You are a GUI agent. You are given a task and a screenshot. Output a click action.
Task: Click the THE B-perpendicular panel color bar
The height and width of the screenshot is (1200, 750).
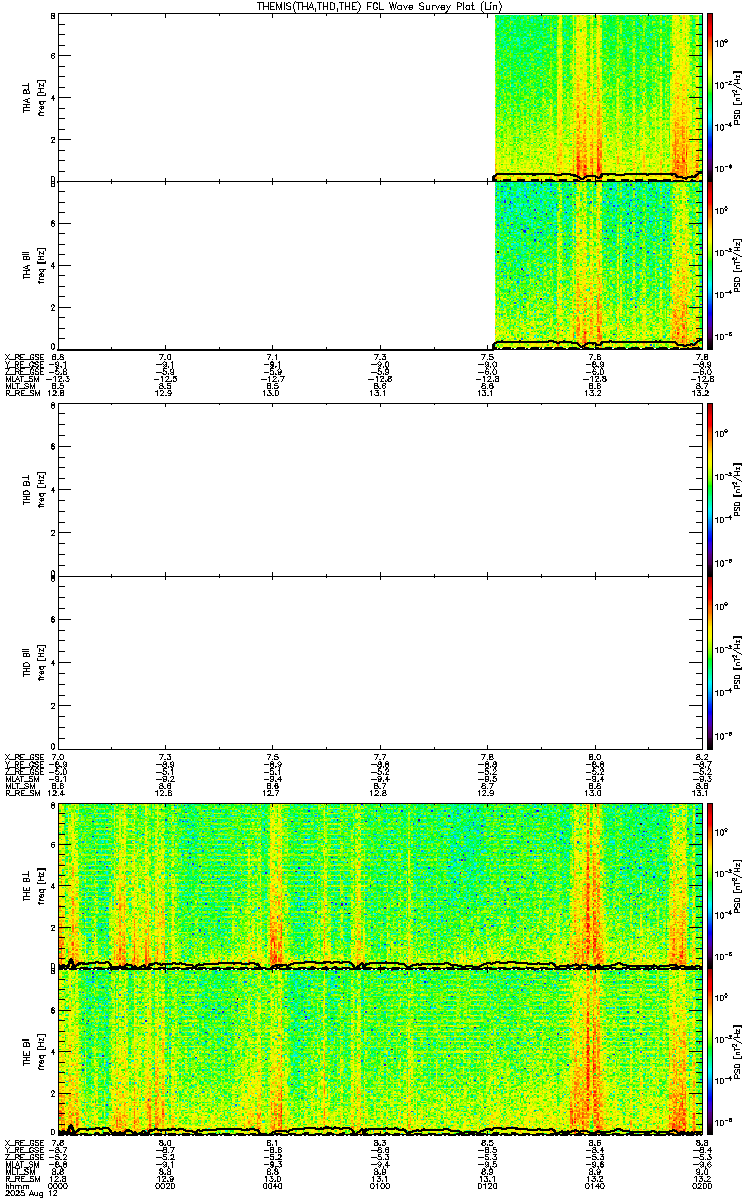coord(710,885)
